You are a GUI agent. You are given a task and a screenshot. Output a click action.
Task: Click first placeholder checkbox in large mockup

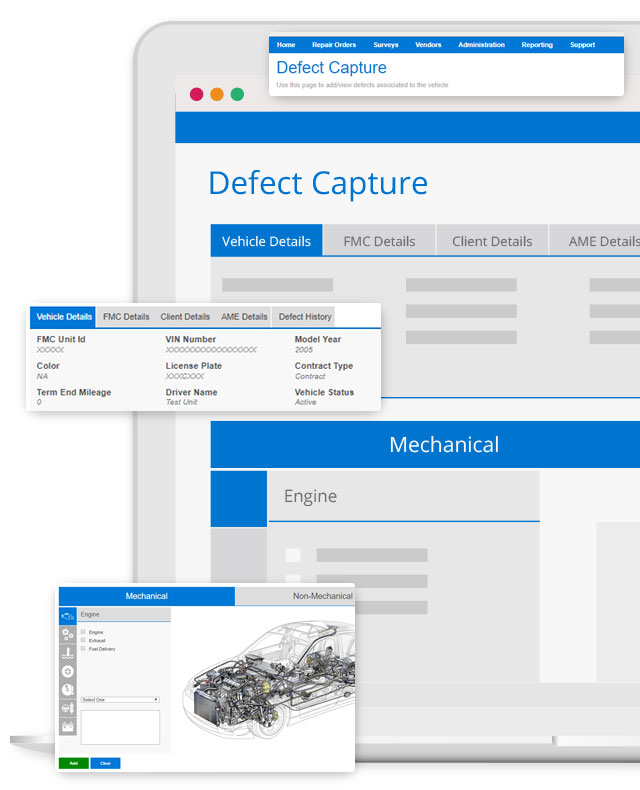pyautogui.click(x=293, y=555)
